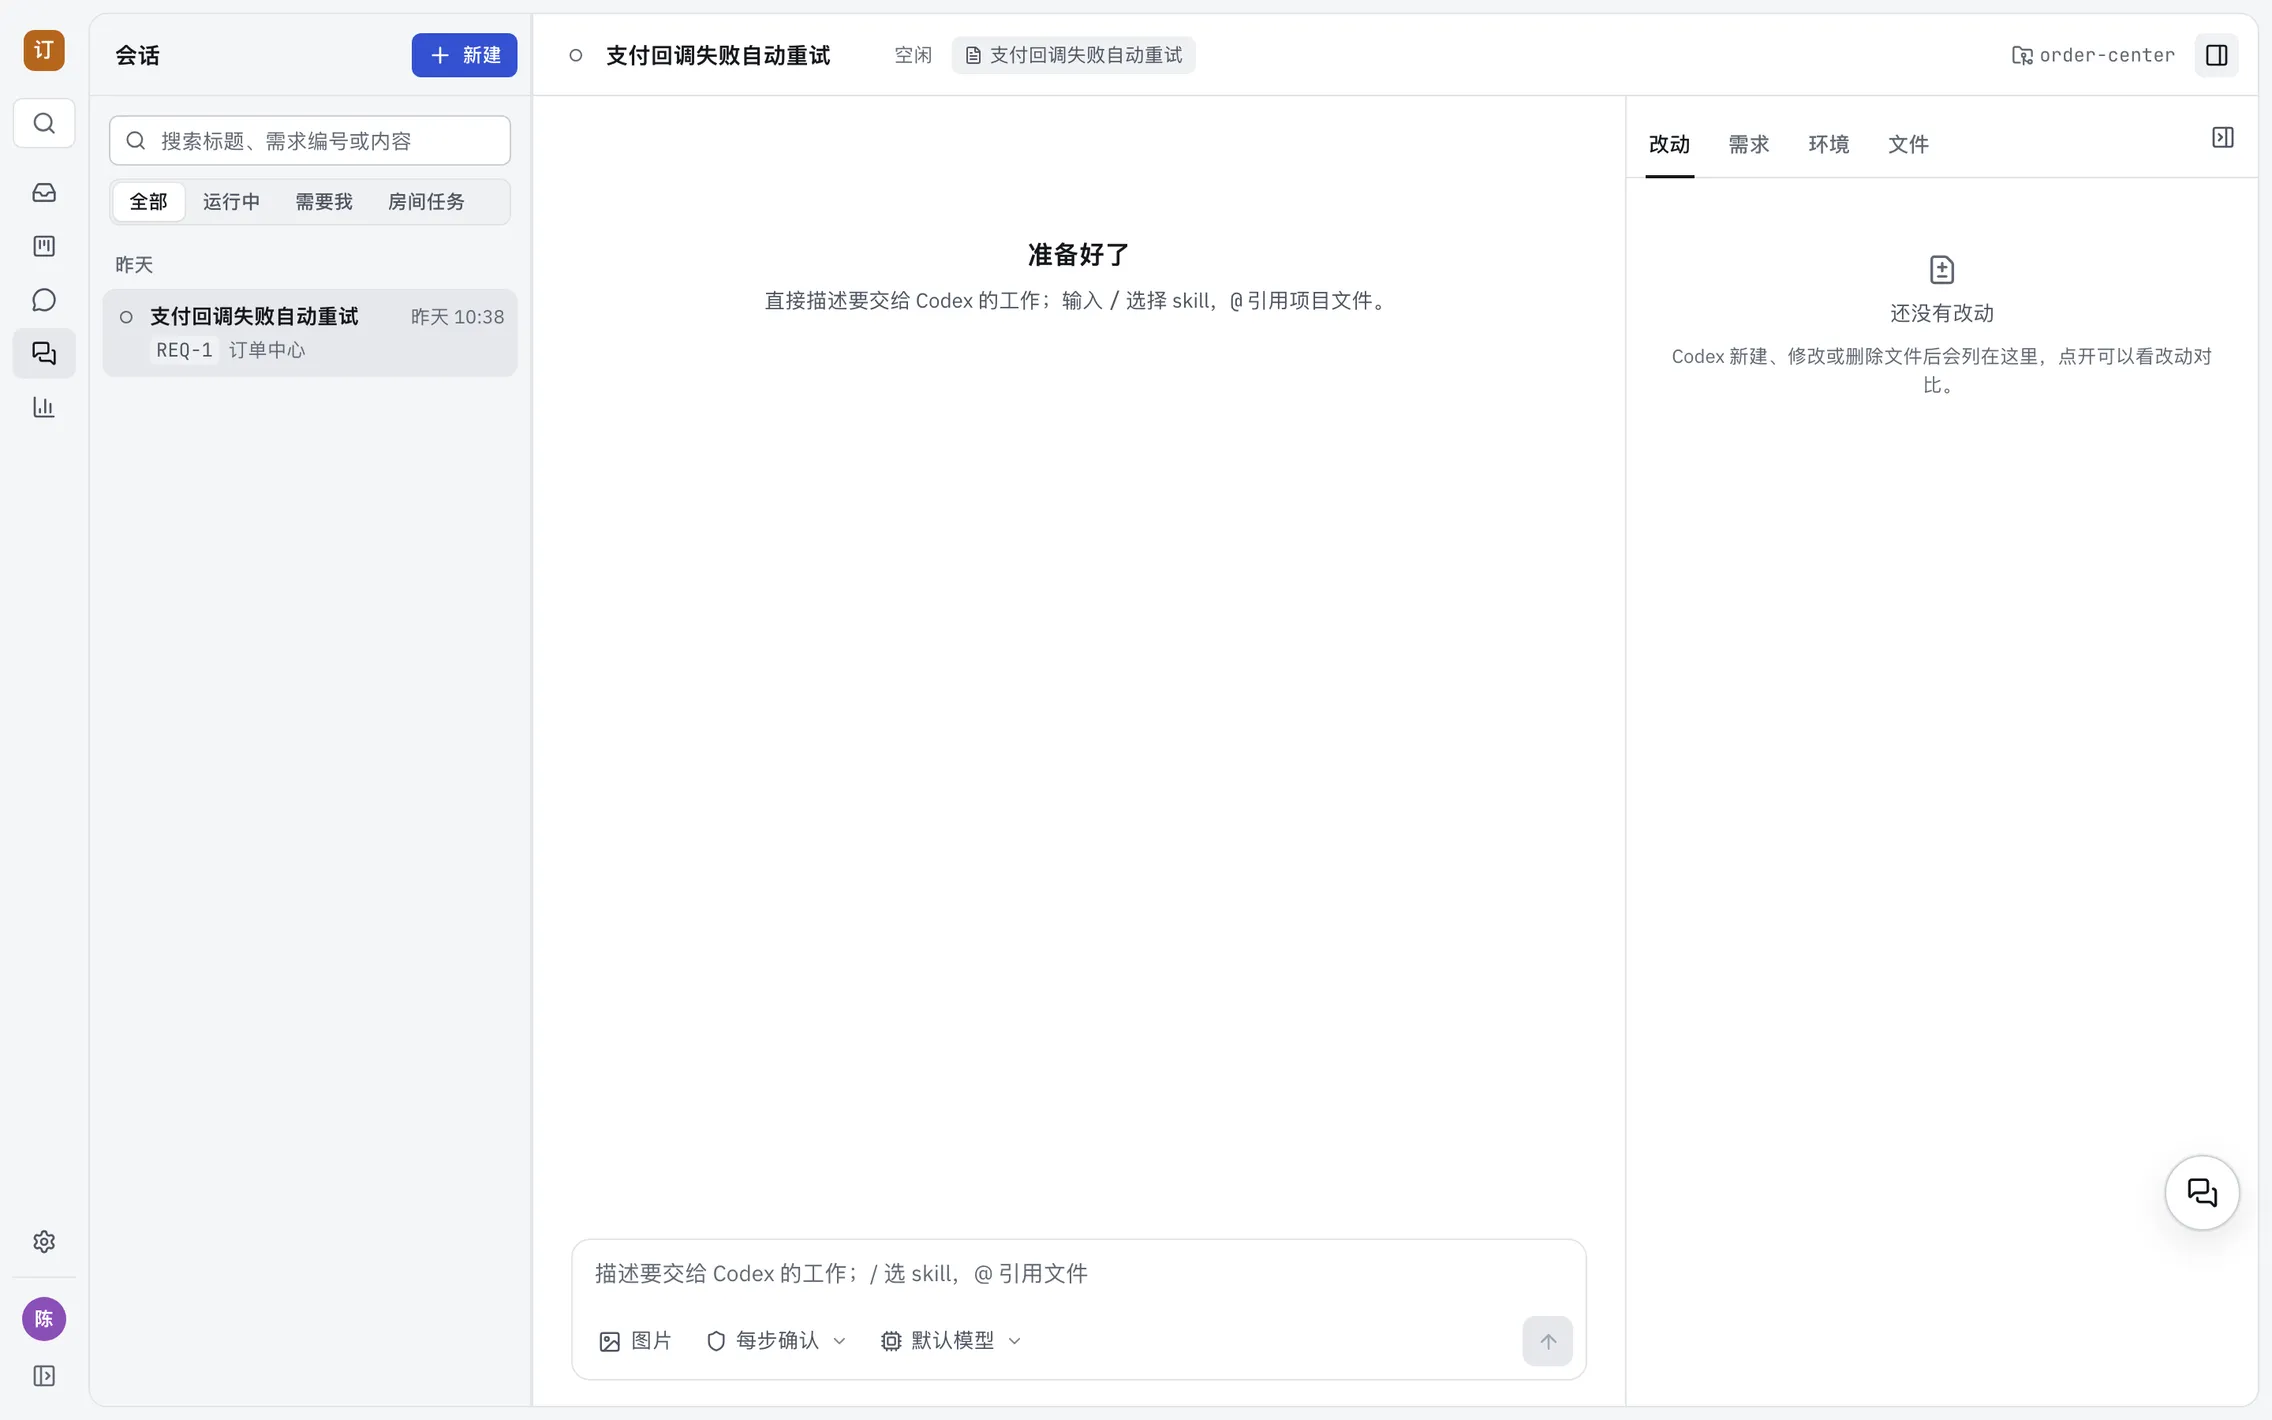This screenshot has height=1420, width=2272.
Task: Click the 支付回调失败自动重试 document chip in header
Action: (x=1074, y=55)
